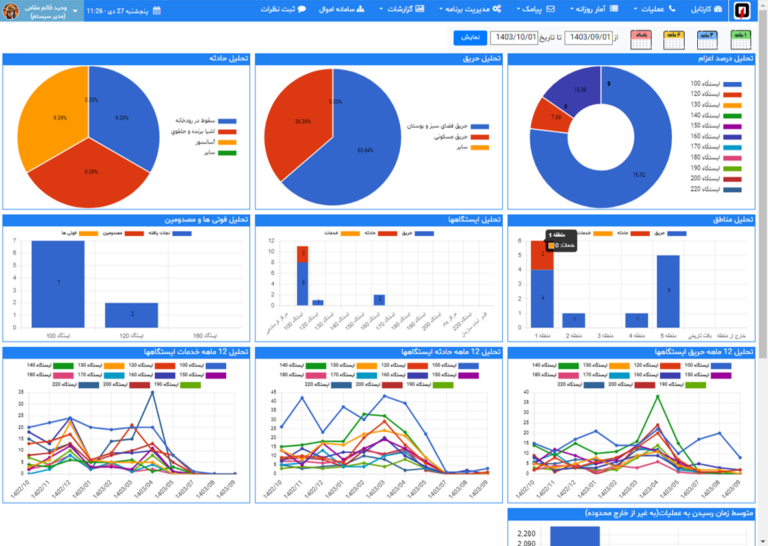Select the 3-month blue calendar icon

click(x=707, y=40)
